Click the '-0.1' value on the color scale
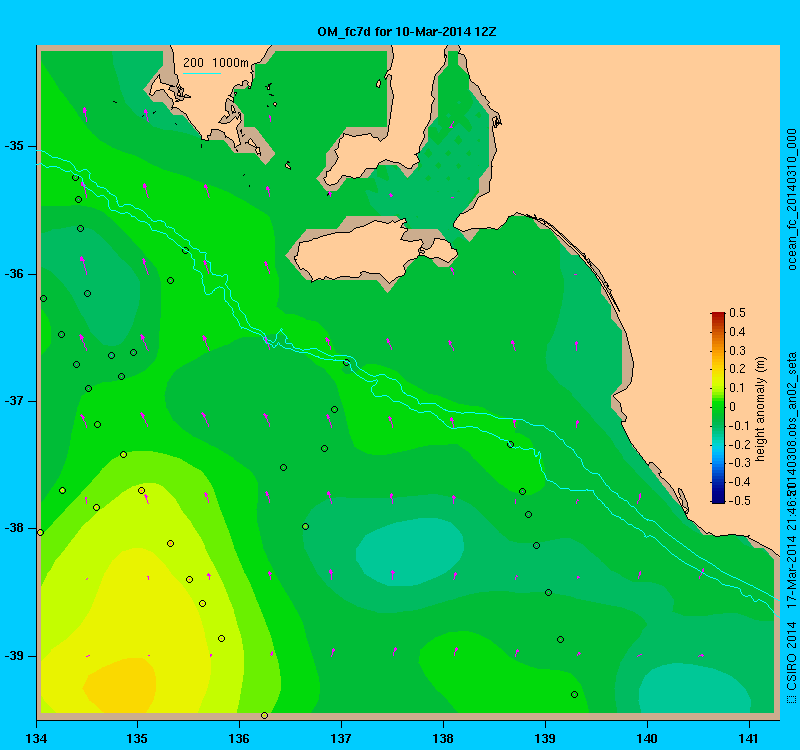 pos(738,426)
